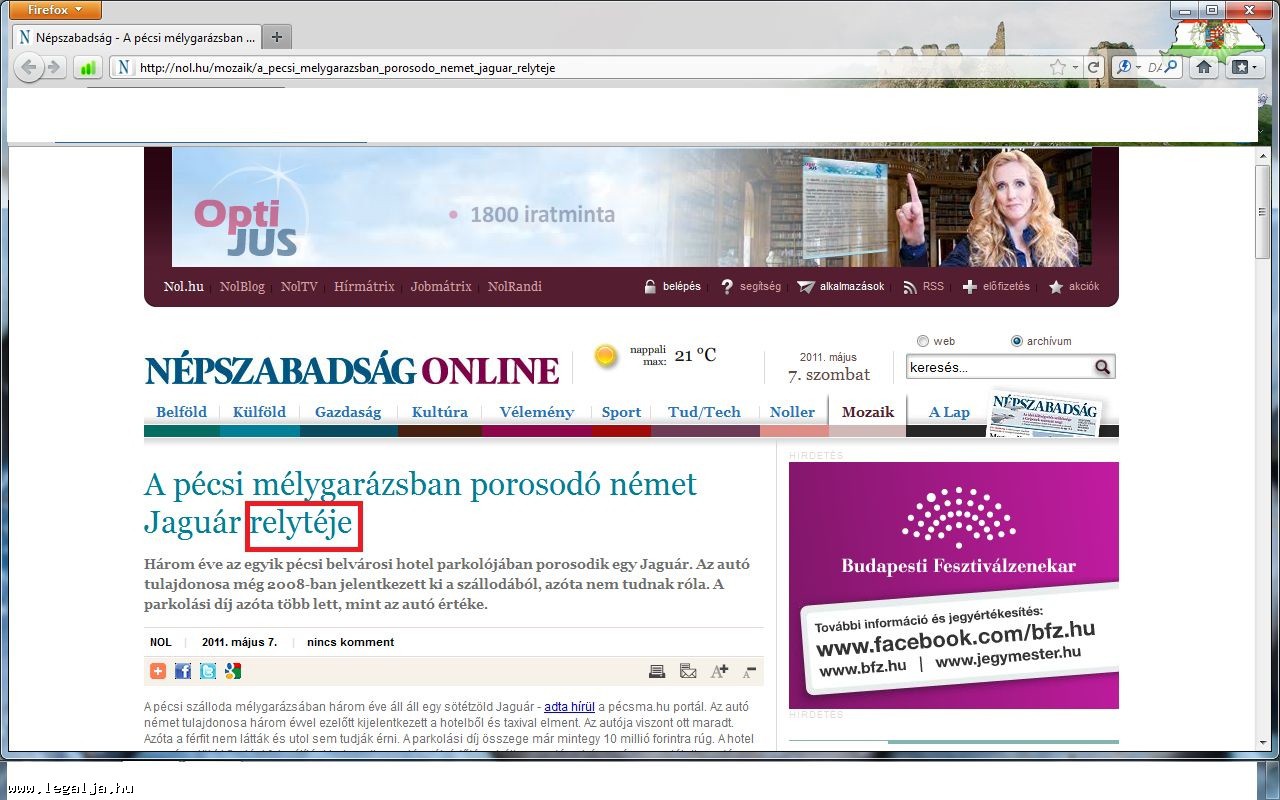Select the archívum search radio button
The width and height of the screenshot is (1280, 800).
coord(1017,341)
